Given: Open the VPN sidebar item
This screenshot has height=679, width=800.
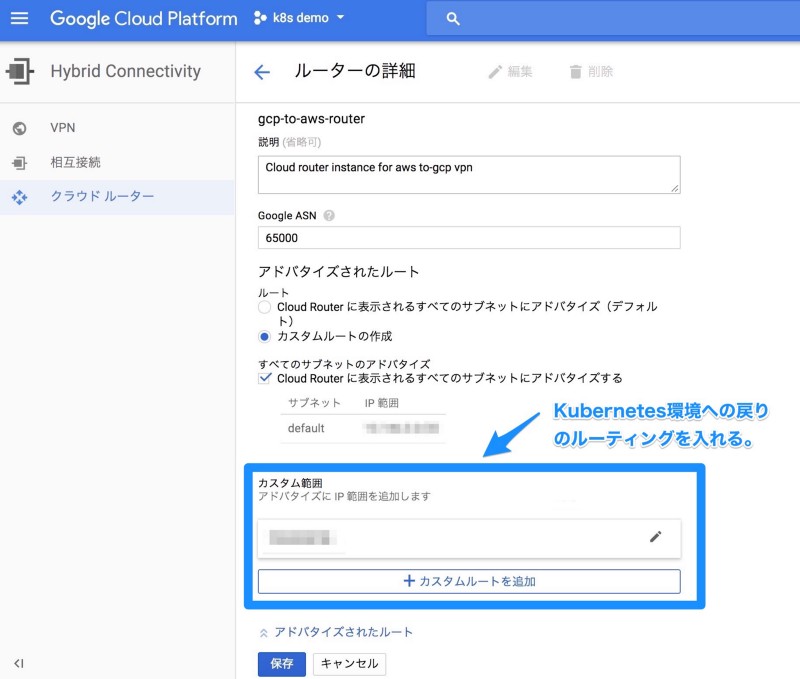Looking at the screenshot, I should pos(117,128).
